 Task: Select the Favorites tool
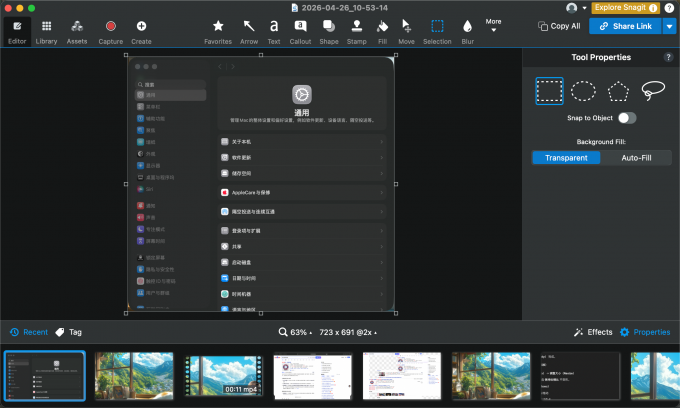tap(218, 32)
